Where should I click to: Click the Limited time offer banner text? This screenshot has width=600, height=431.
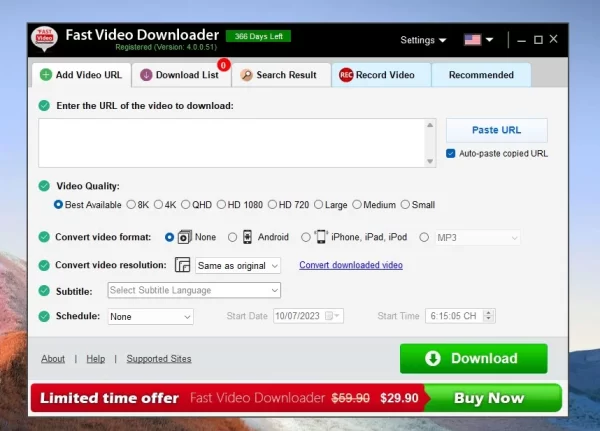pos(109,398)
